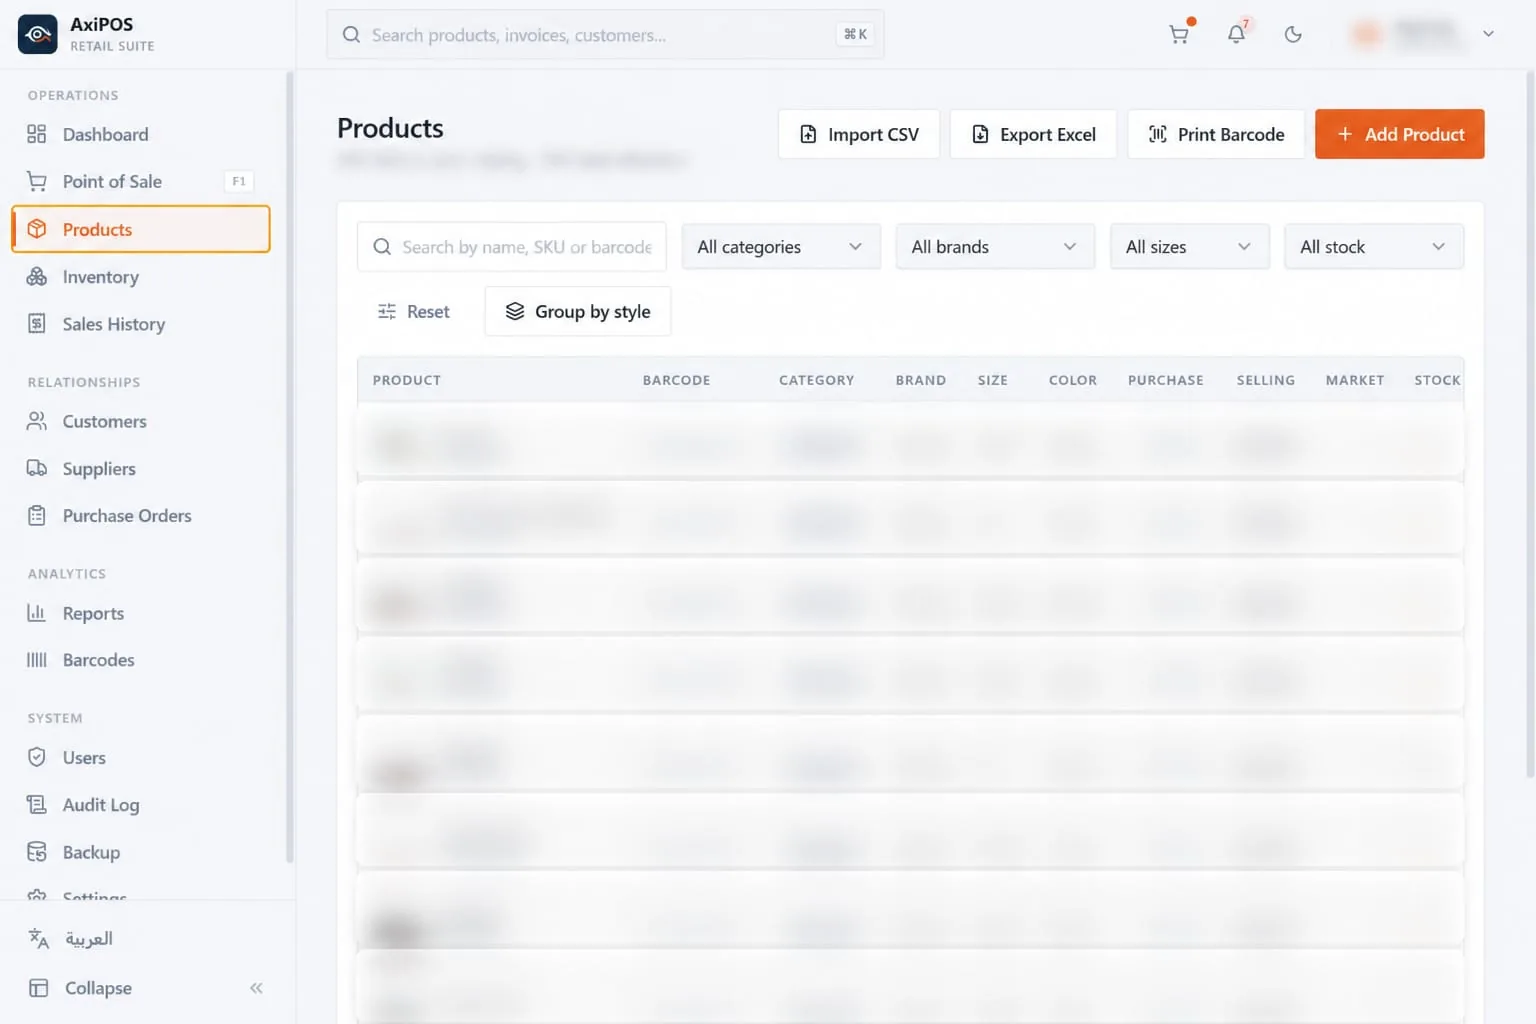Image resolution: width=1536 pixels, height=1024 pixels.
Task: Open the notifications bell icon
Action: pos(1236,34)
